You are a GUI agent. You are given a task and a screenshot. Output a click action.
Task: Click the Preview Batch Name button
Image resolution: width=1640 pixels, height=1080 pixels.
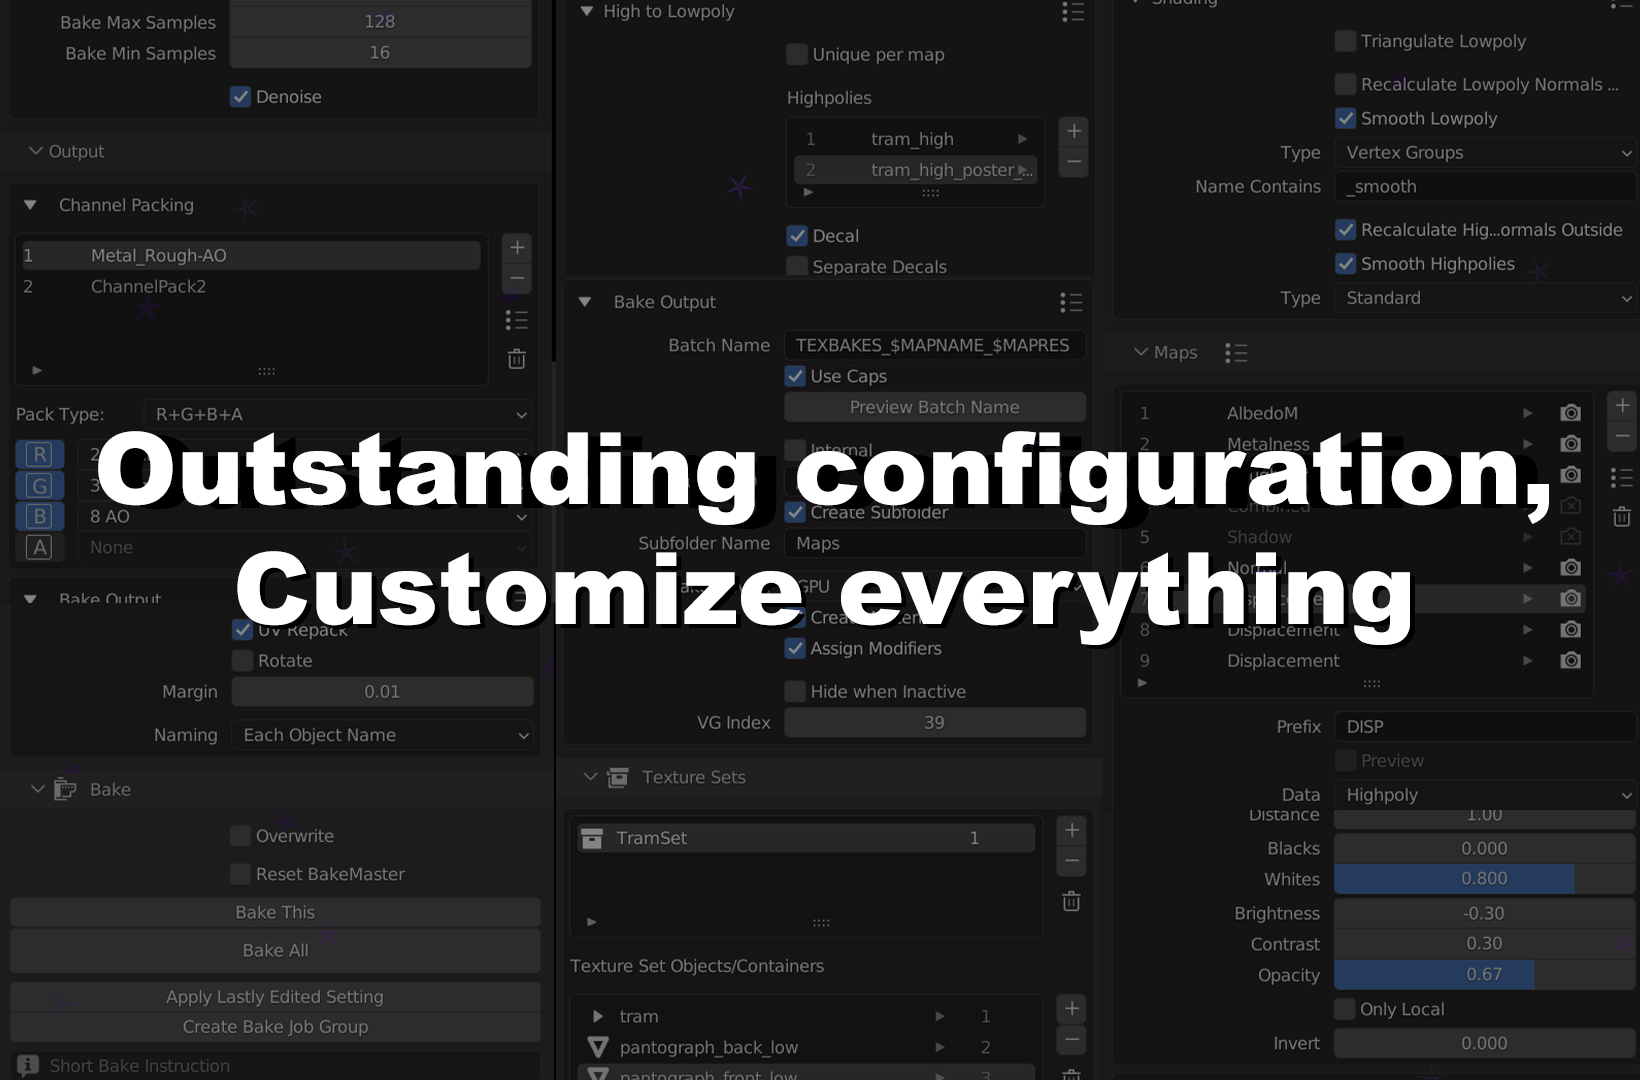pos(934,407)
